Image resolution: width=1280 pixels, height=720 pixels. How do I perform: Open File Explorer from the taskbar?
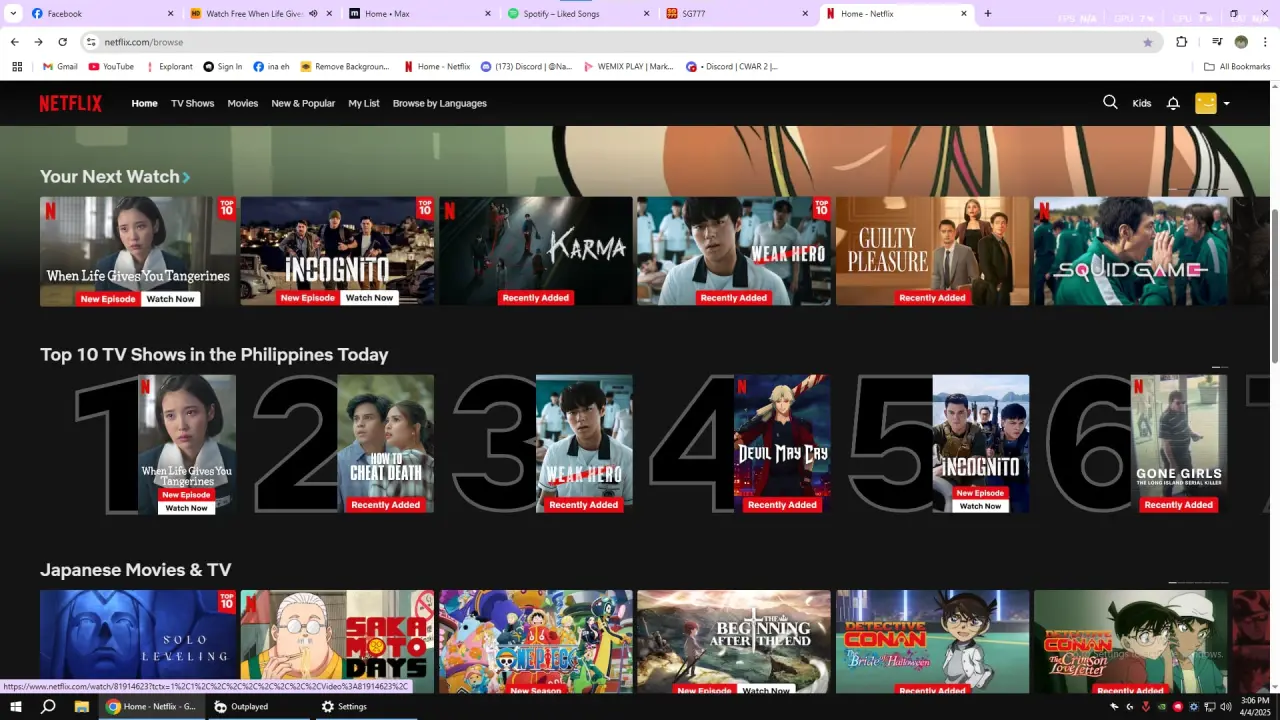point(82,706)
